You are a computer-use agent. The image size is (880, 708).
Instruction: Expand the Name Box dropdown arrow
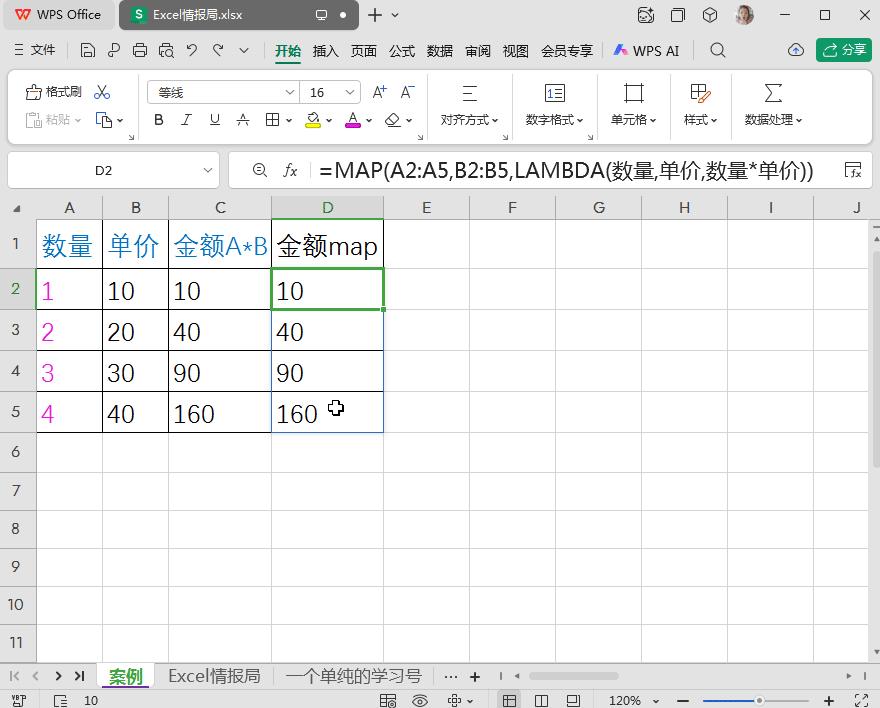coord(208,170)
